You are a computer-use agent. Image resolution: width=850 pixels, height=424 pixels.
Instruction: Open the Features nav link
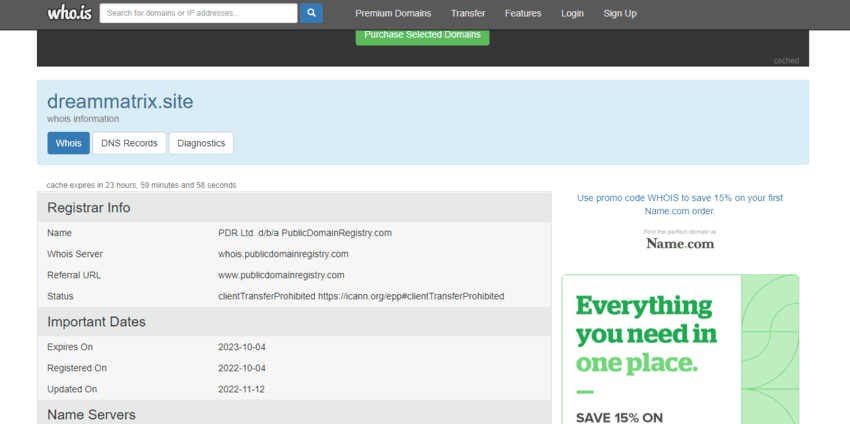coord(523,13)
